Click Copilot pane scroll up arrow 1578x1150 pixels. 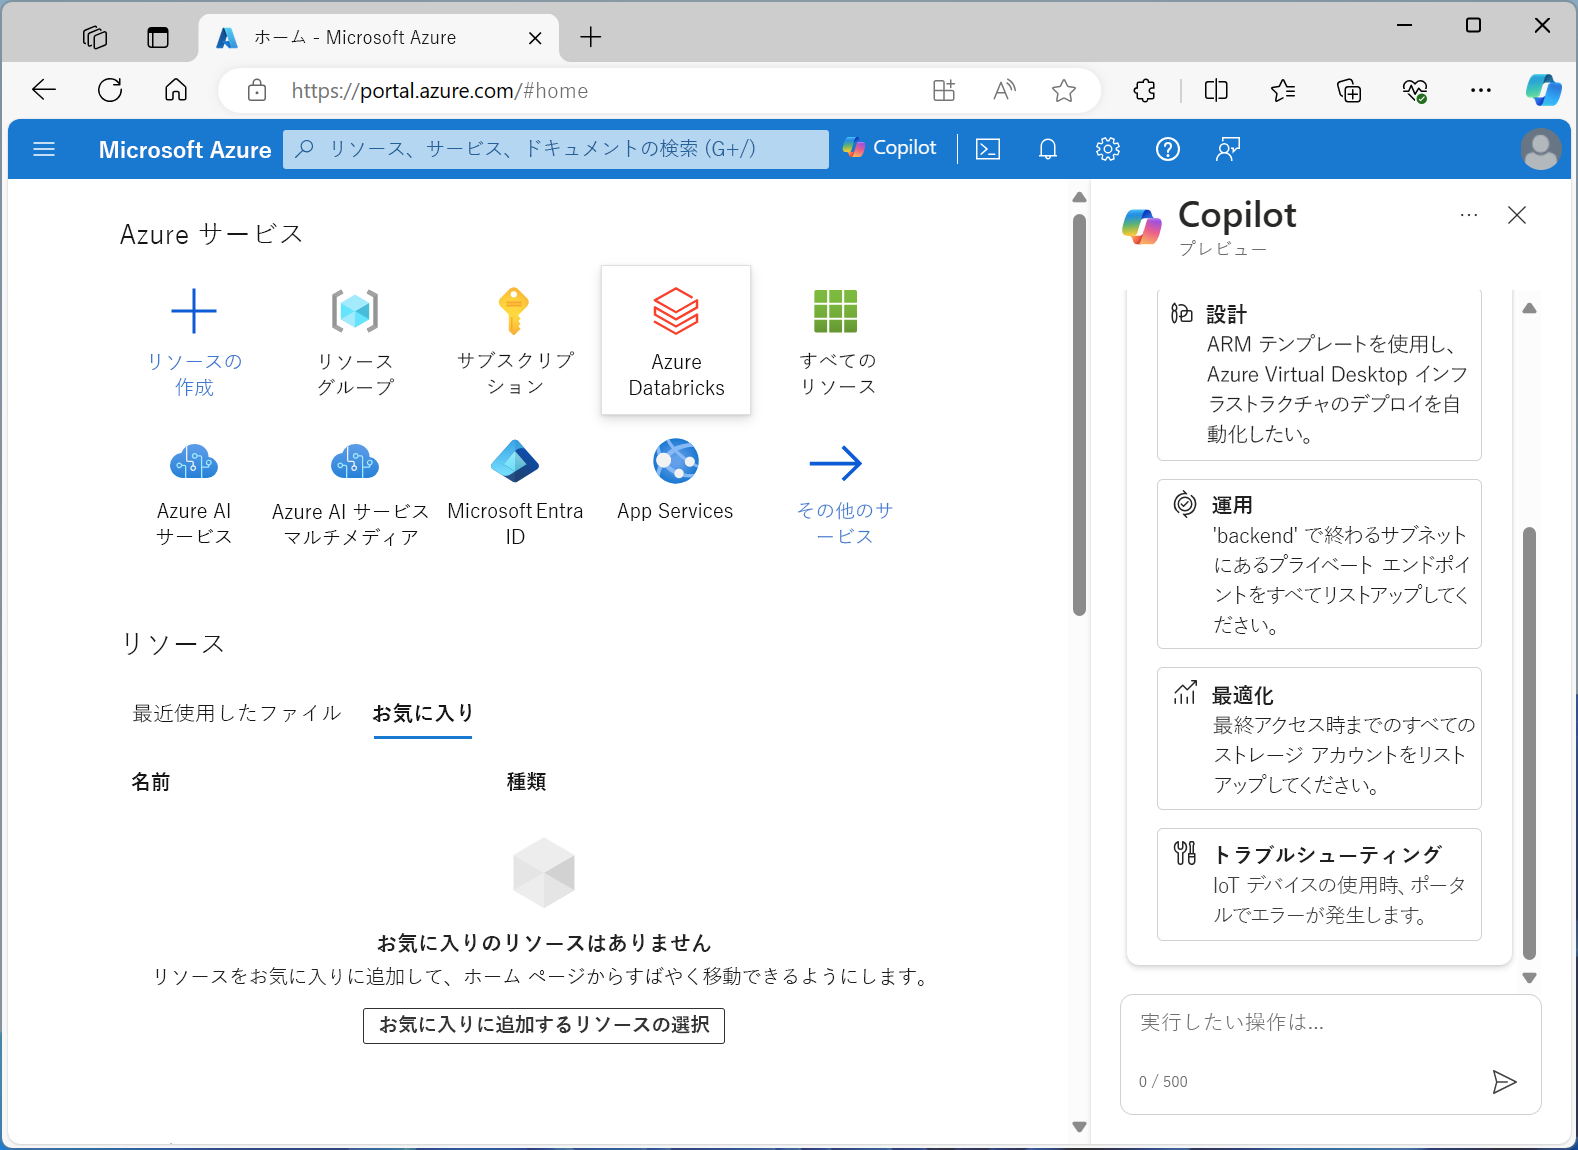point(1529,308)
